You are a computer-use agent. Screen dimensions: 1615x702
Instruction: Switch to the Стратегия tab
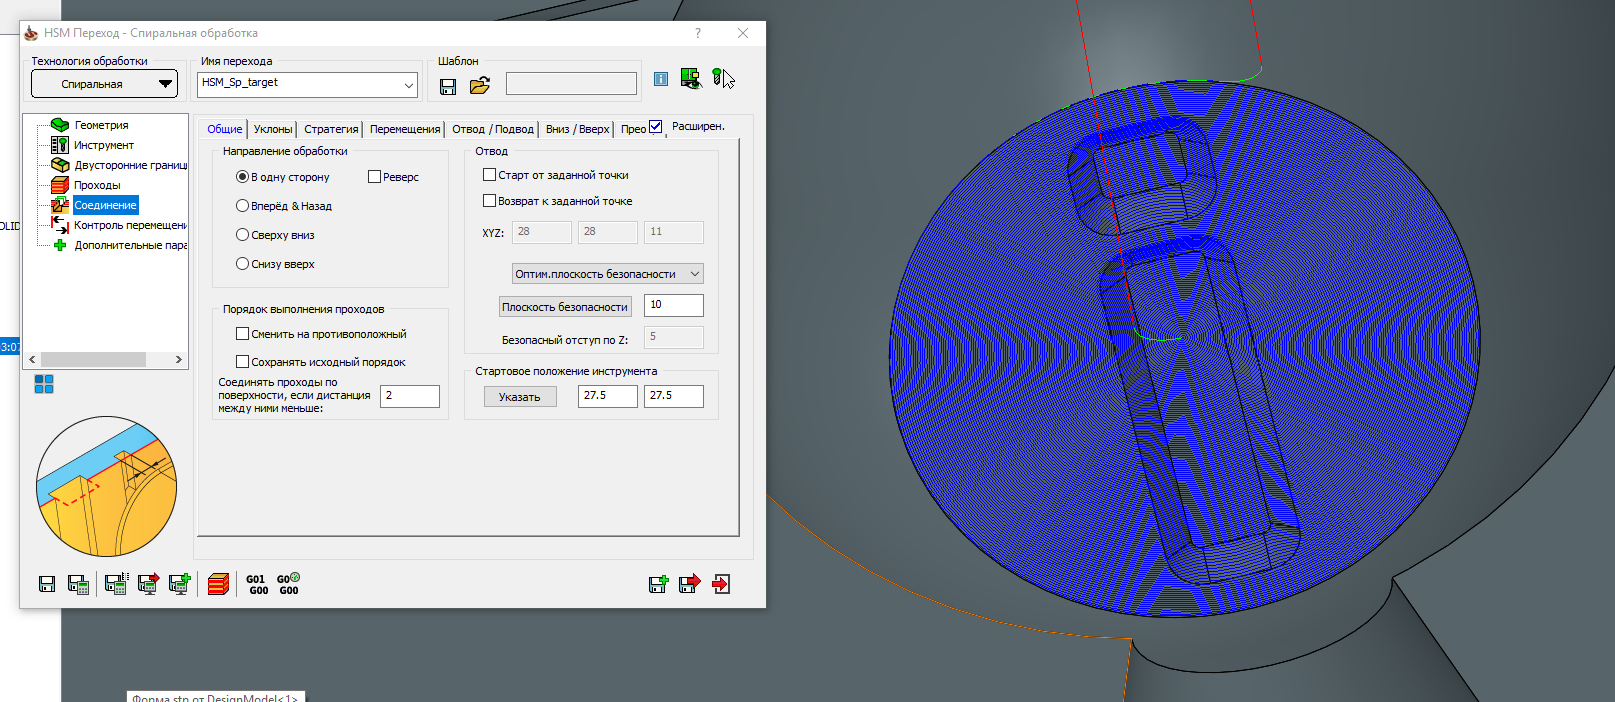pos(331,129)
